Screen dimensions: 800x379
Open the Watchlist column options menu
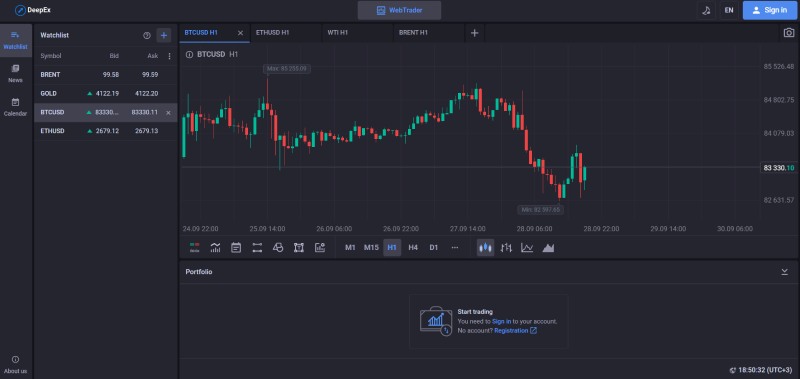[170, 56]
